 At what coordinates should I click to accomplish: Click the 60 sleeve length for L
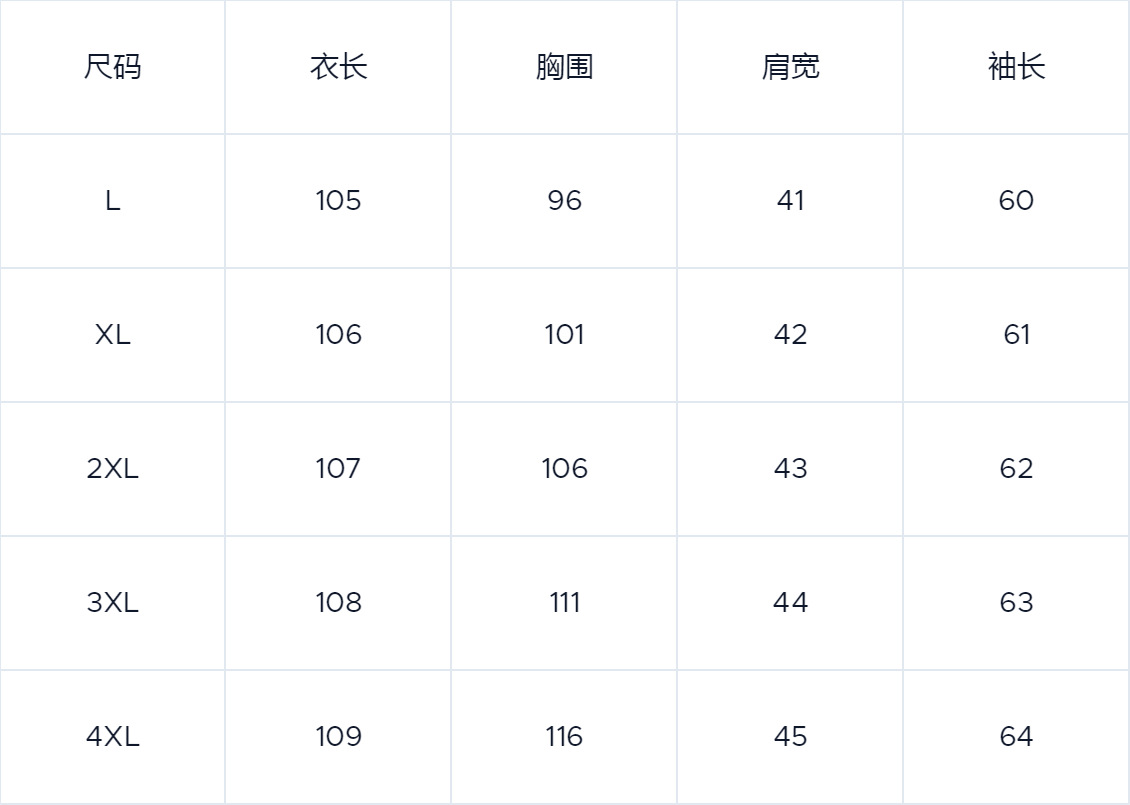click(x=1016, y=200)
